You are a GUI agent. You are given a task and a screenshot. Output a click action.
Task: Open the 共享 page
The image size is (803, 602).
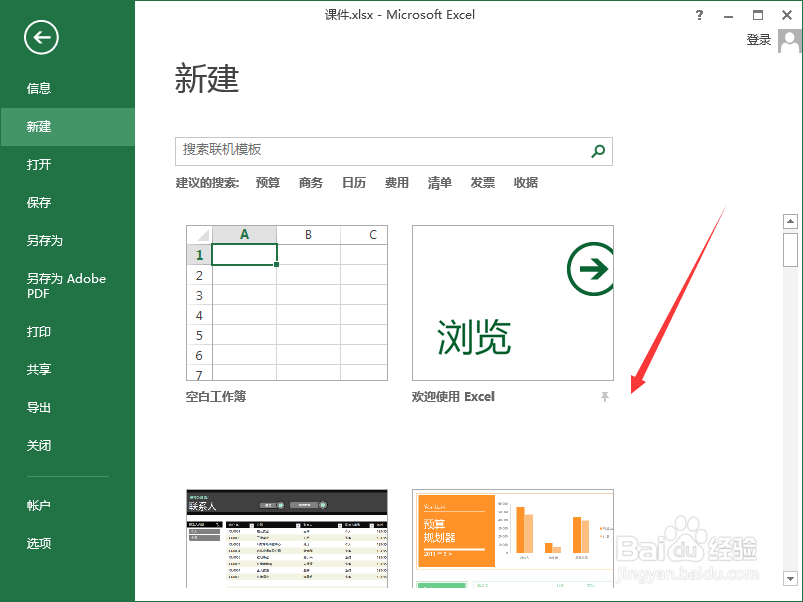tap(39, 370)
